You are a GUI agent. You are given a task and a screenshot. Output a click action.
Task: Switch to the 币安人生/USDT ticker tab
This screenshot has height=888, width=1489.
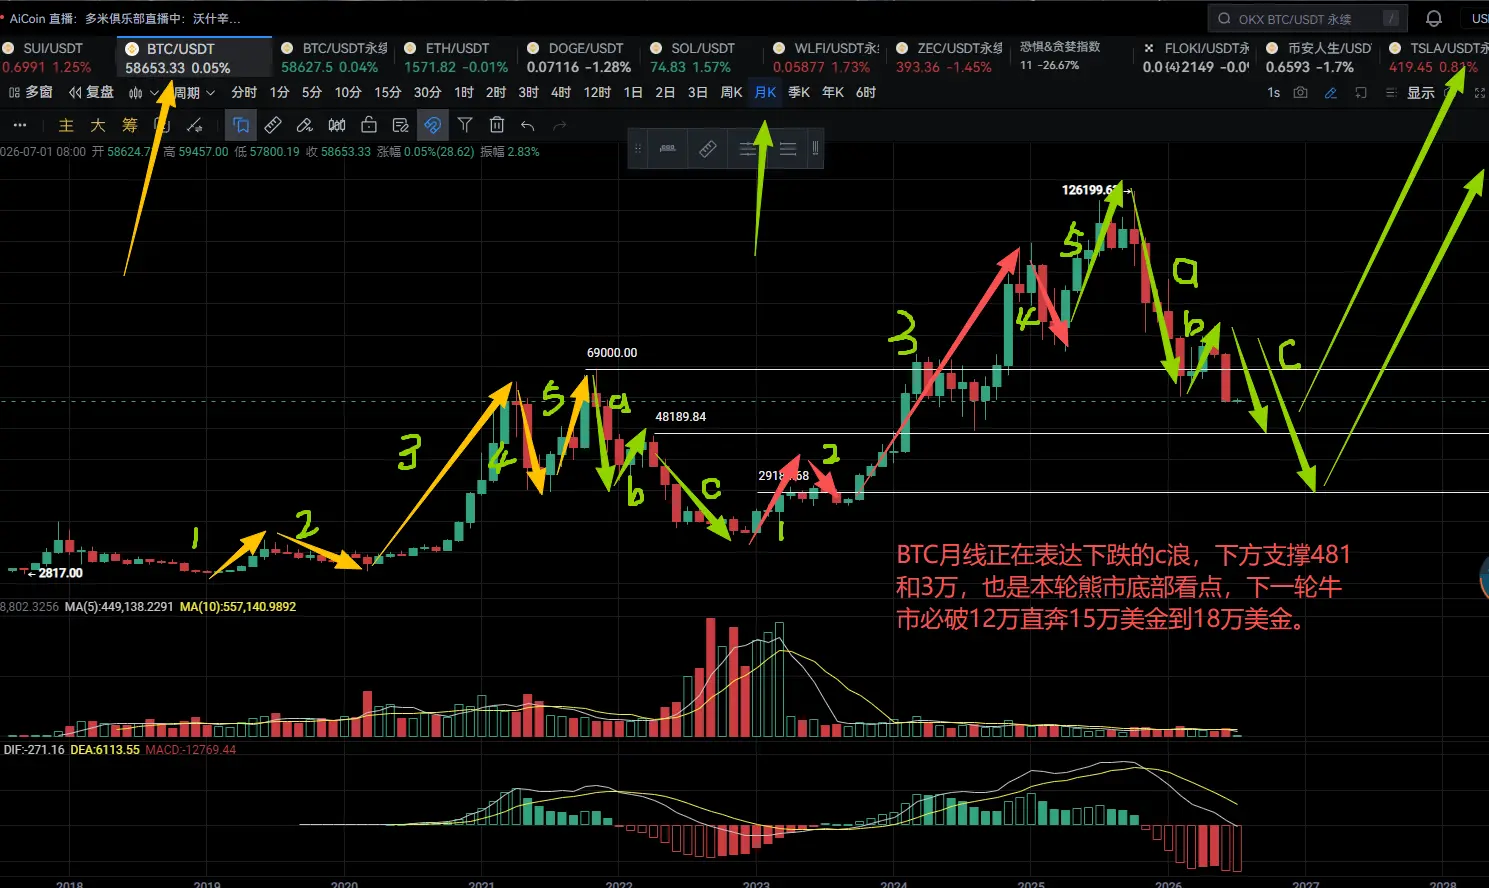pyautogui.click(x=1318, y=57)
